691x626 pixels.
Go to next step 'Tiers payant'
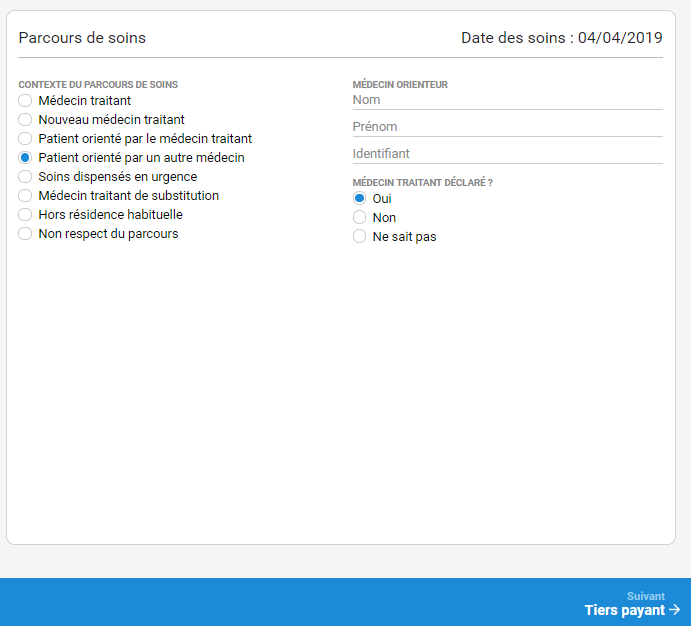(x=624, y=610)
